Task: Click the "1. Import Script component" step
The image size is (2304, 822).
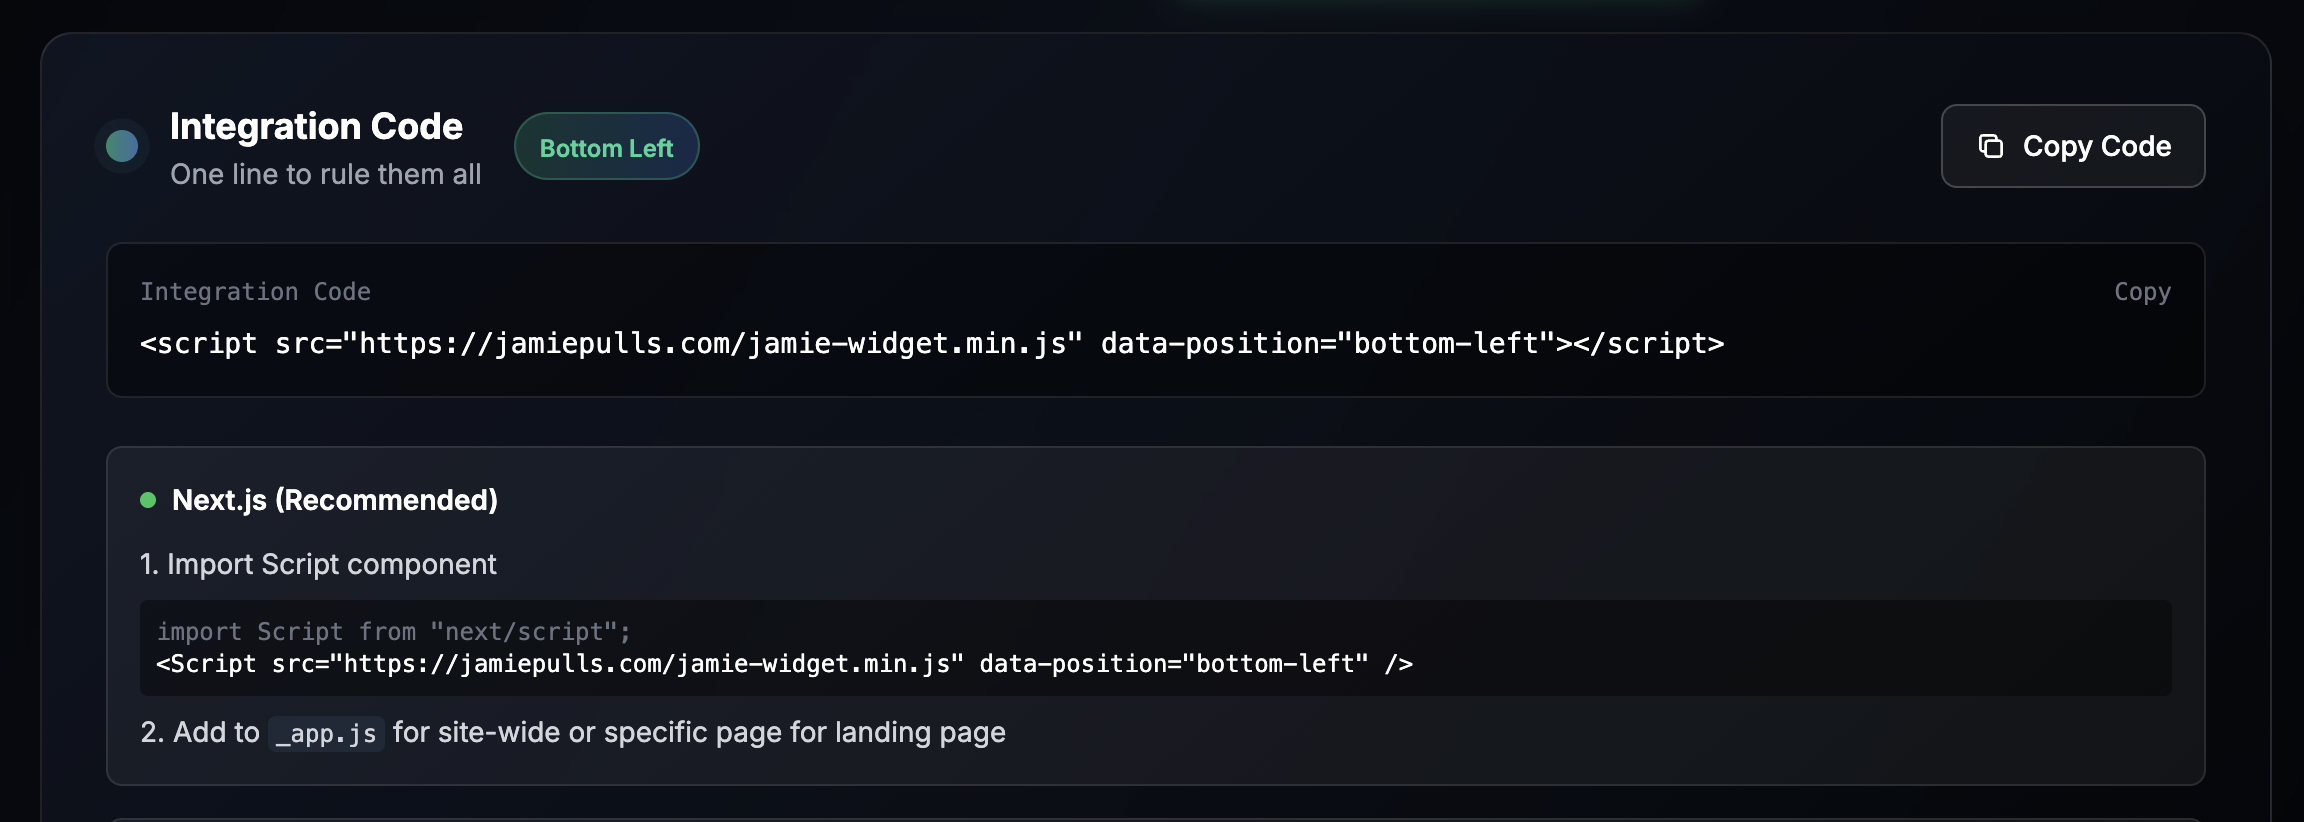Action: (x=318, y=564)
